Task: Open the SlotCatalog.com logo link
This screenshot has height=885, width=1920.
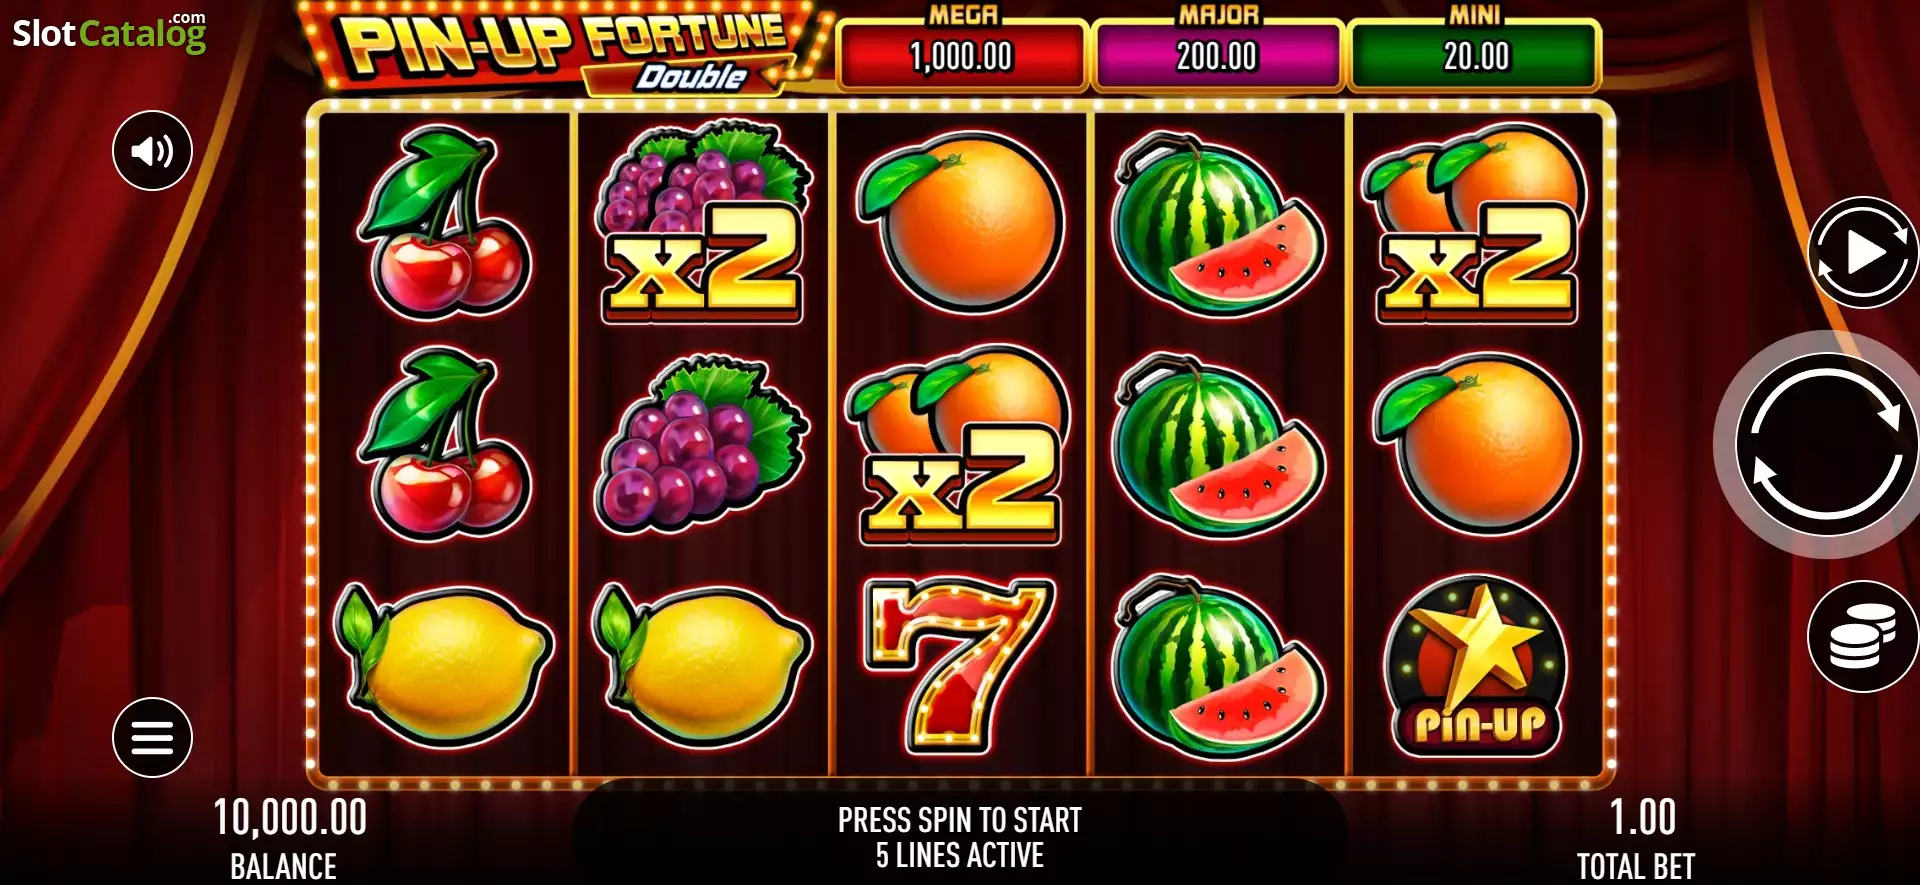Action: (x=109, y=32)
